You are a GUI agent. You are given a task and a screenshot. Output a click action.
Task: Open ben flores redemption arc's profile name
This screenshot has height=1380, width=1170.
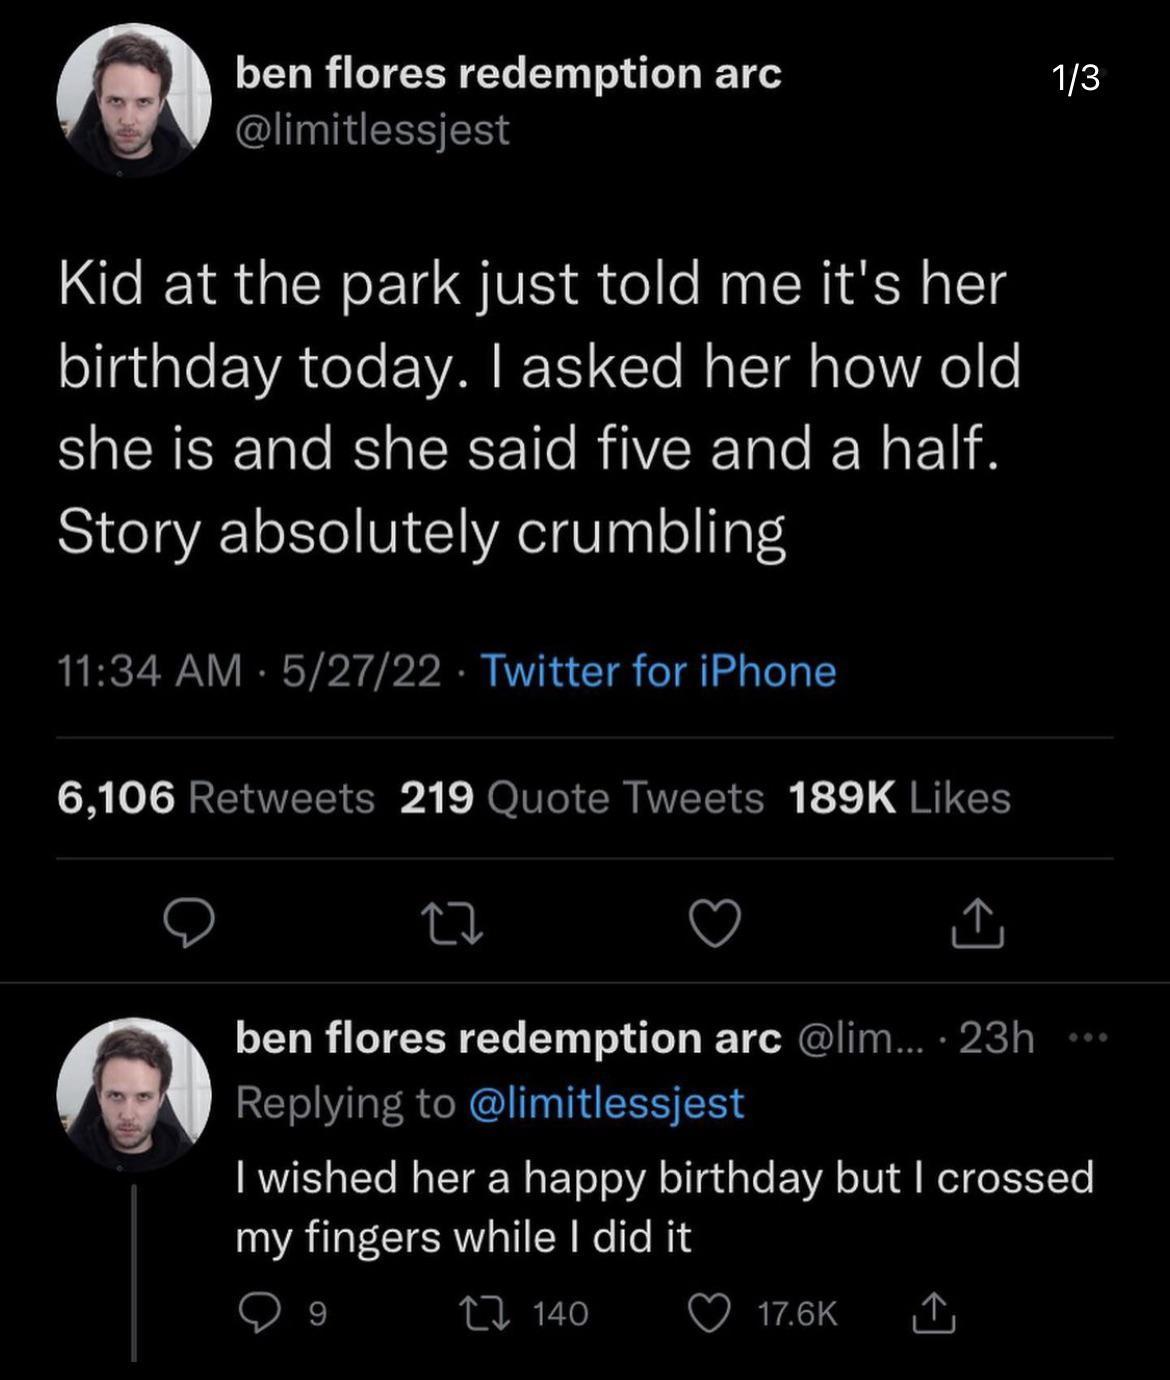coord(508,72)
